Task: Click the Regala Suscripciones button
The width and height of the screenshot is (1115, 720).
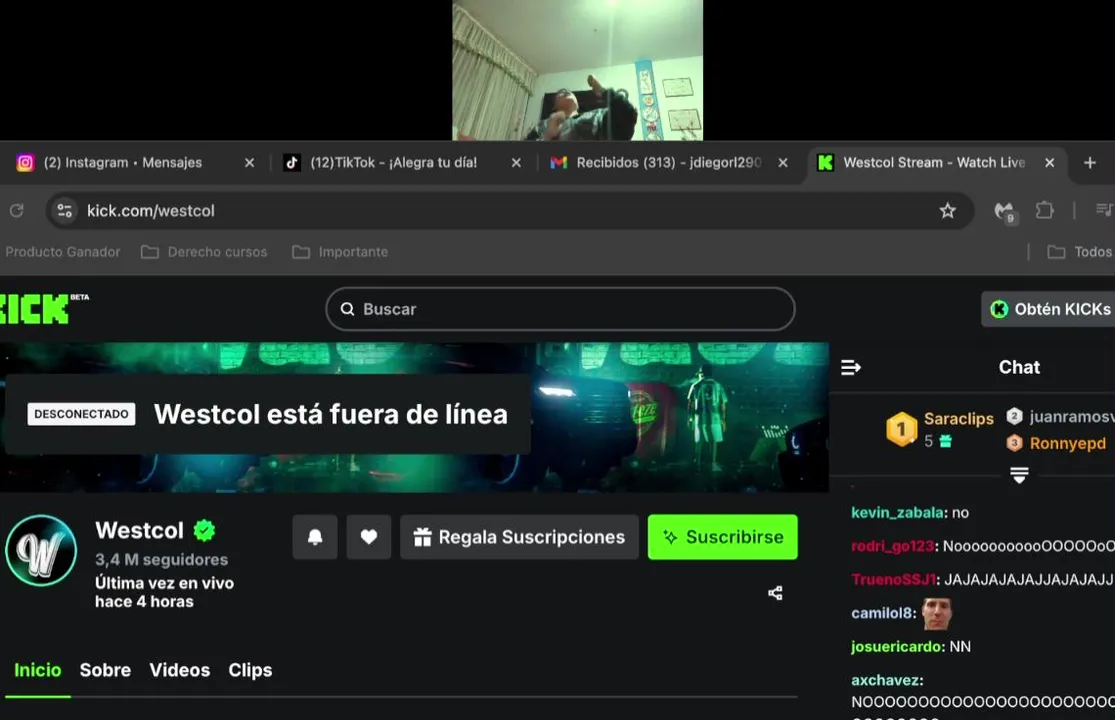Action: pos(519,537)
